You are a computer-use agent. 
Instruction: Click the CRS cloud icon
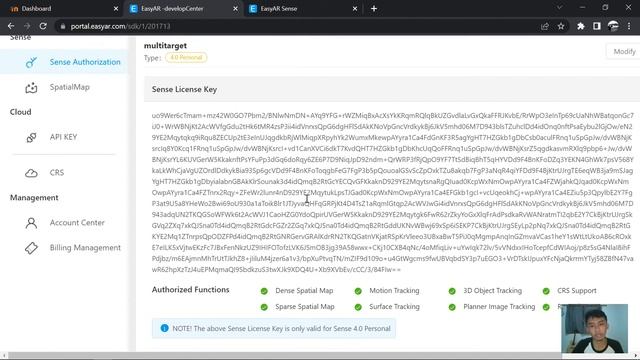tap(31, 173)
